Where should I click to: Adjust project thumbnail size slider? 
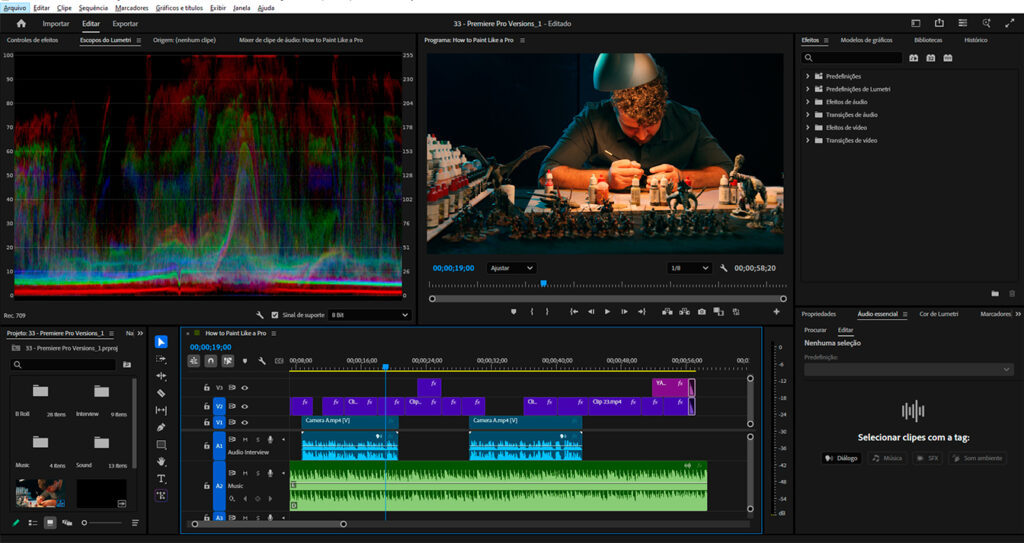pos(102,523)
